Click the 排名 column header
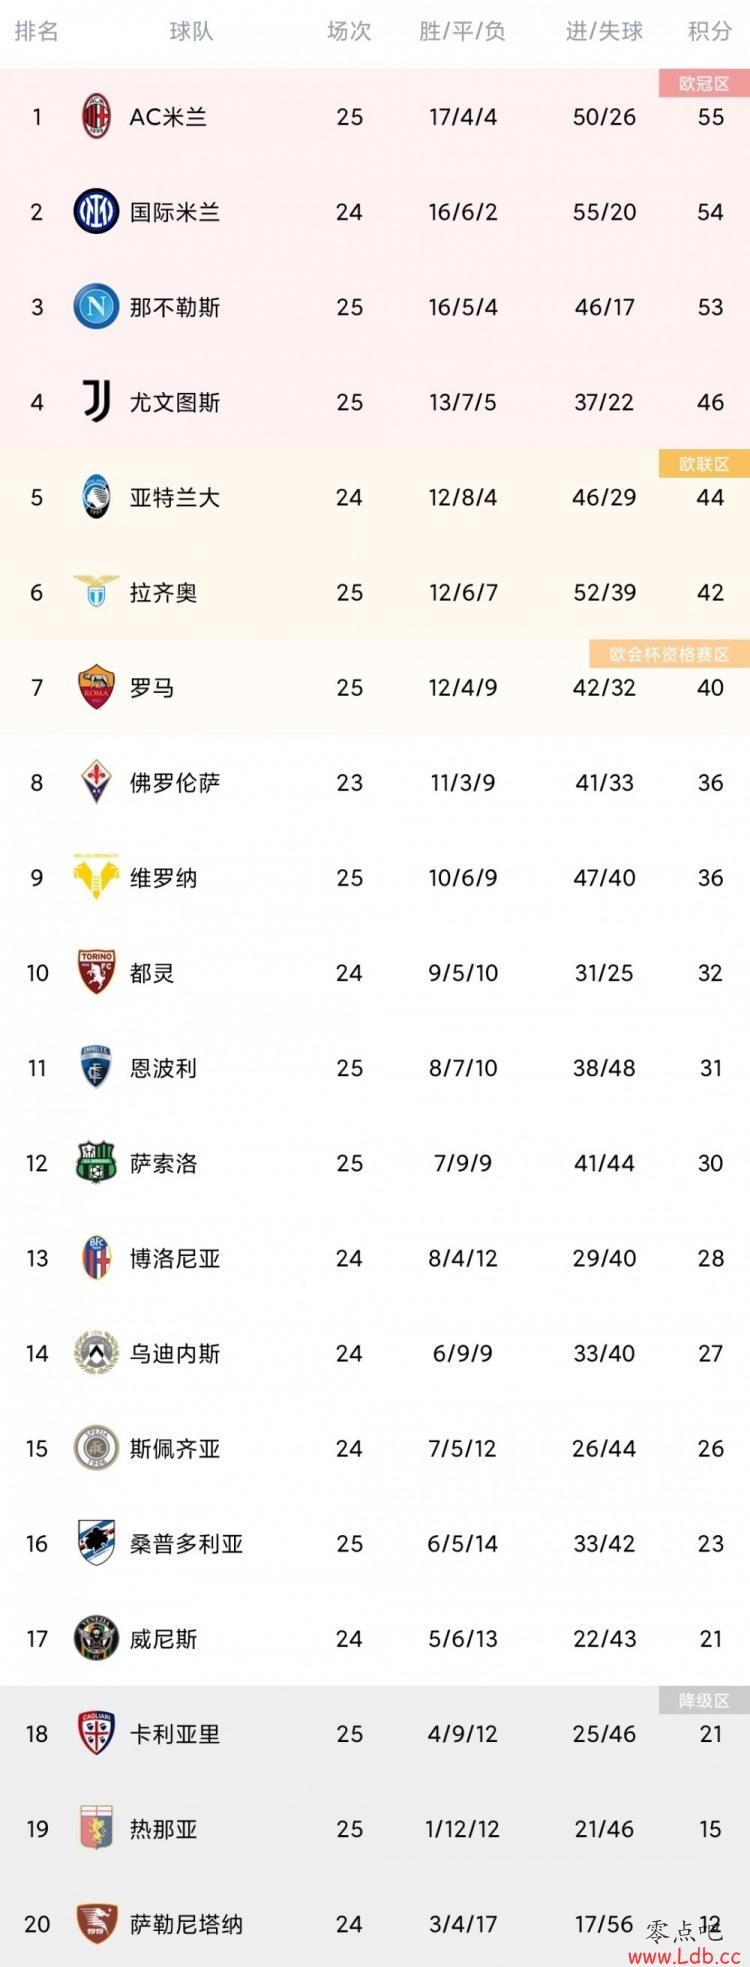The image size is (750, 1967). coord(37,32)
